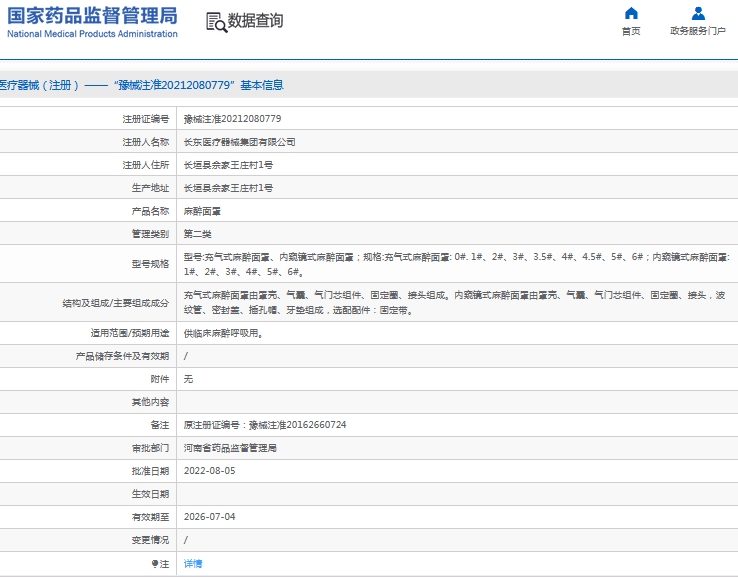Click the expiry date 2026-07-04
The image size is (738, 578).
[x=209, y=517]
